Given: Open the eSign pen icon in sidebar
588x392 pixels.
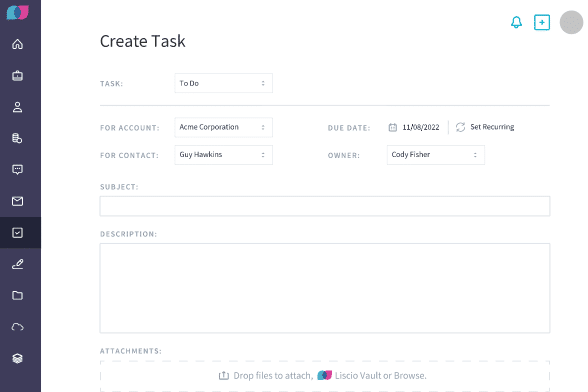Looking at the screenshot, I should coord(17,264).
